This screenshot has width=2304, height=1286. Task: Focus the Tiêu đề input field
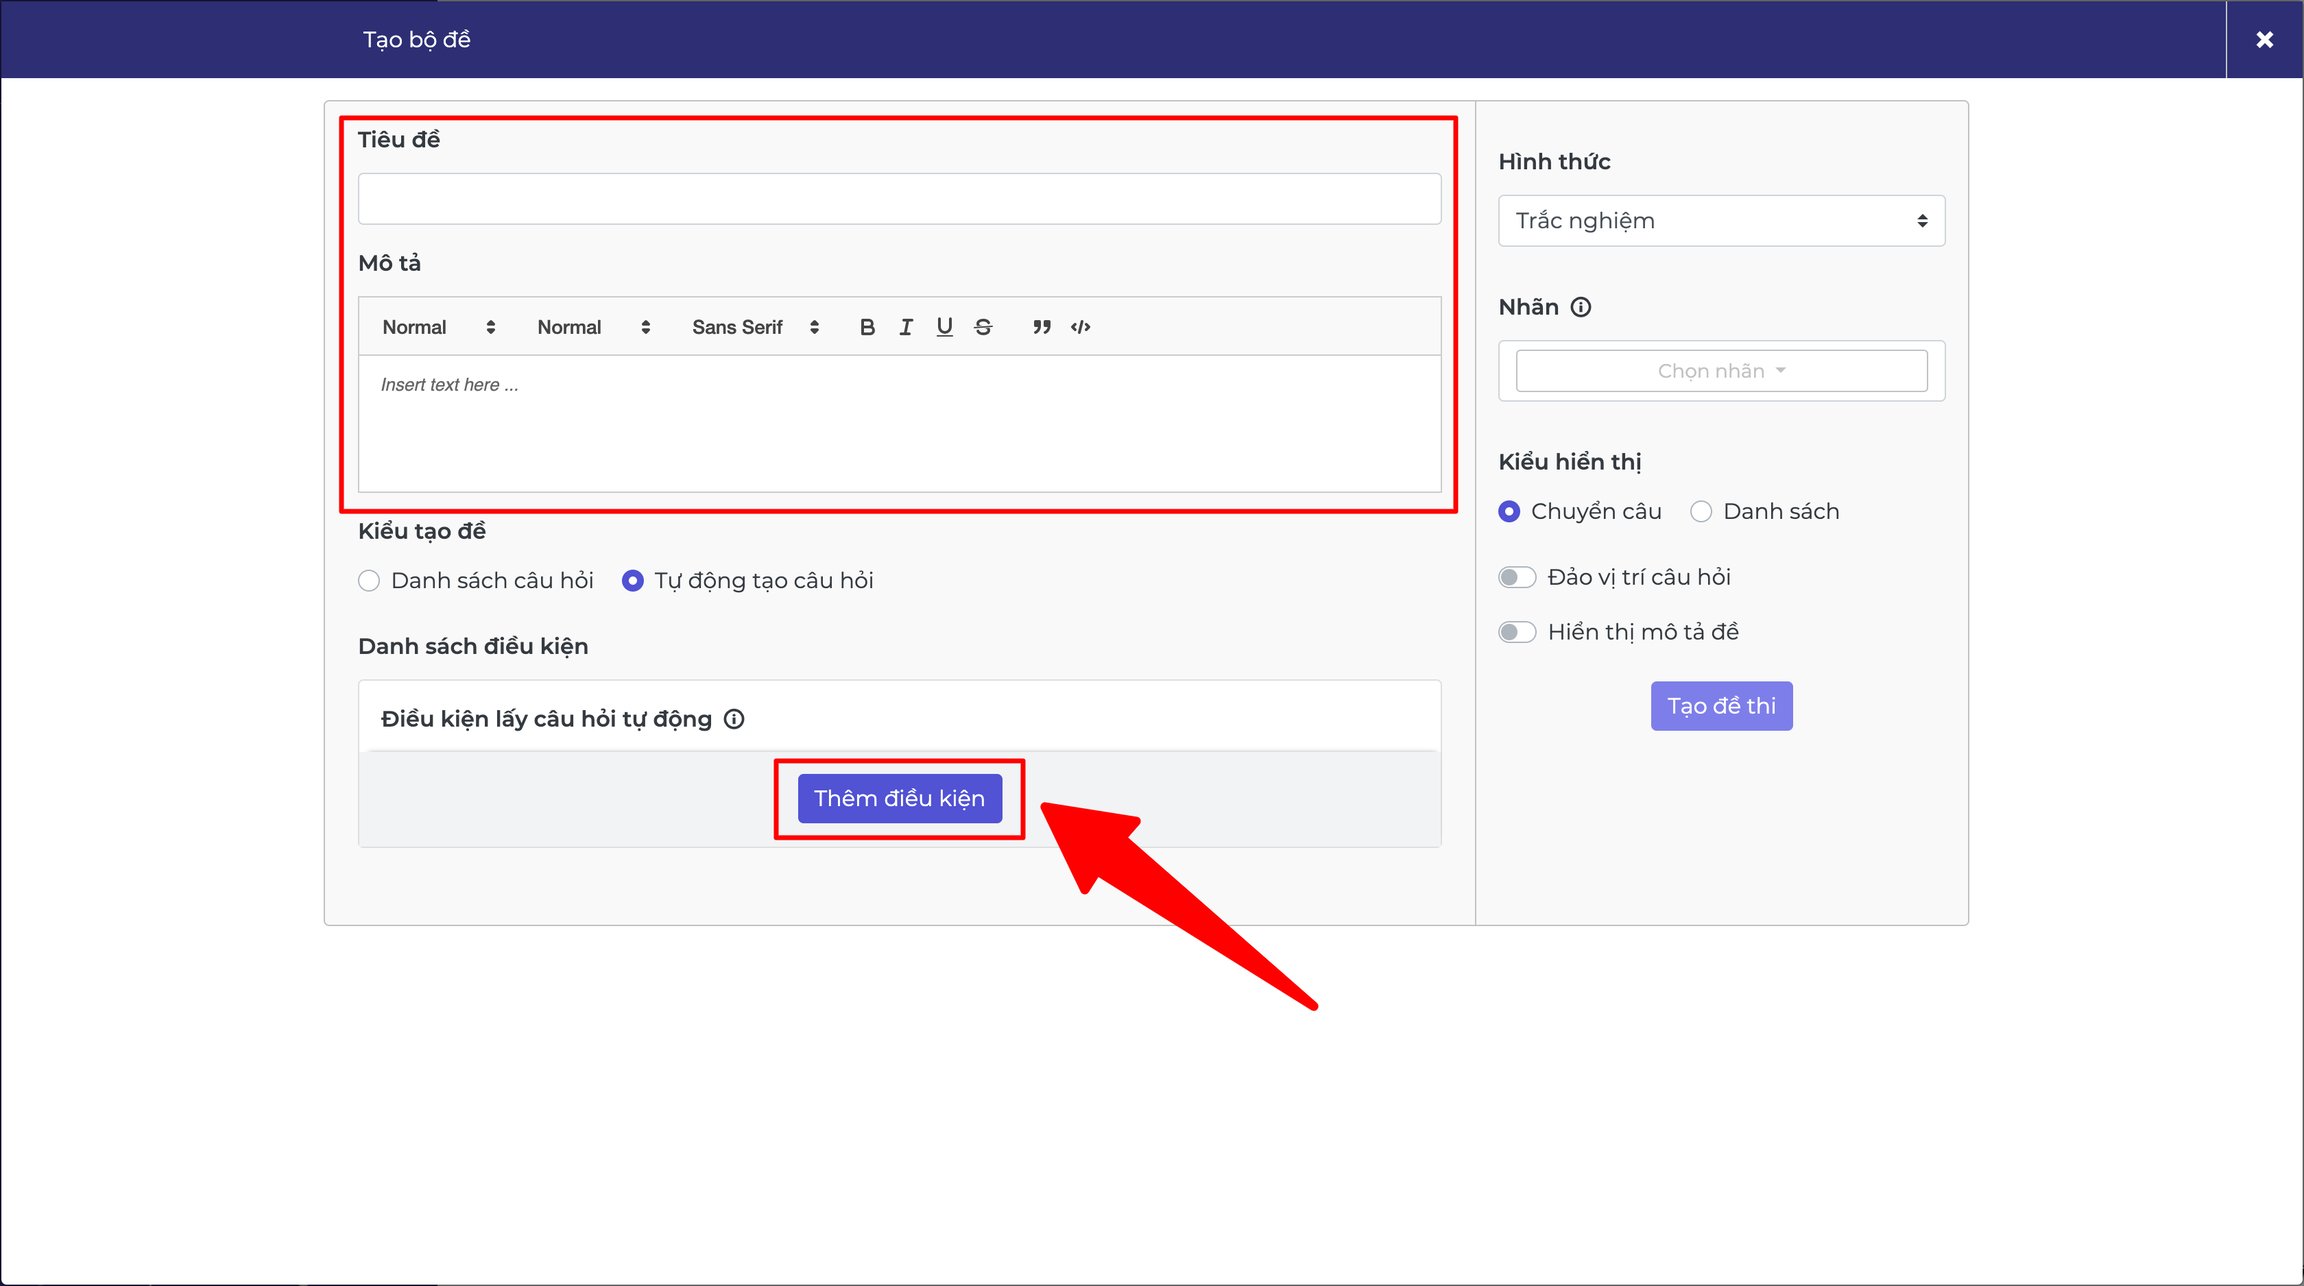(x=899, y=198)
